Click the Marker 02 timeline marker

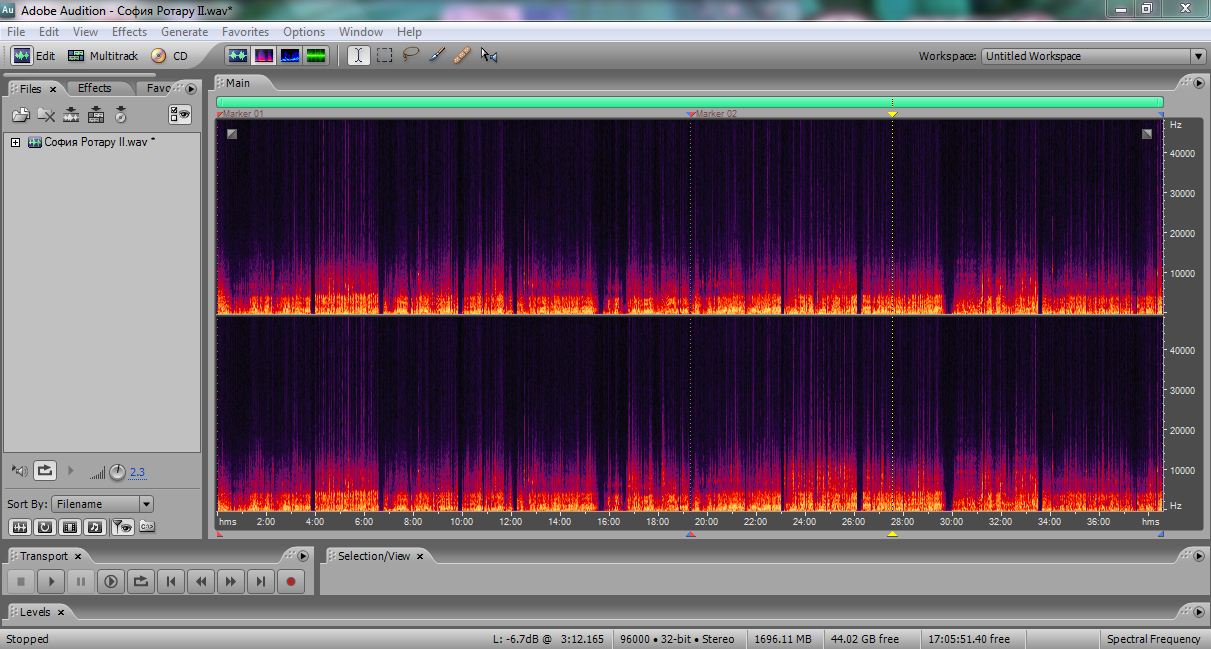(691, 114)
